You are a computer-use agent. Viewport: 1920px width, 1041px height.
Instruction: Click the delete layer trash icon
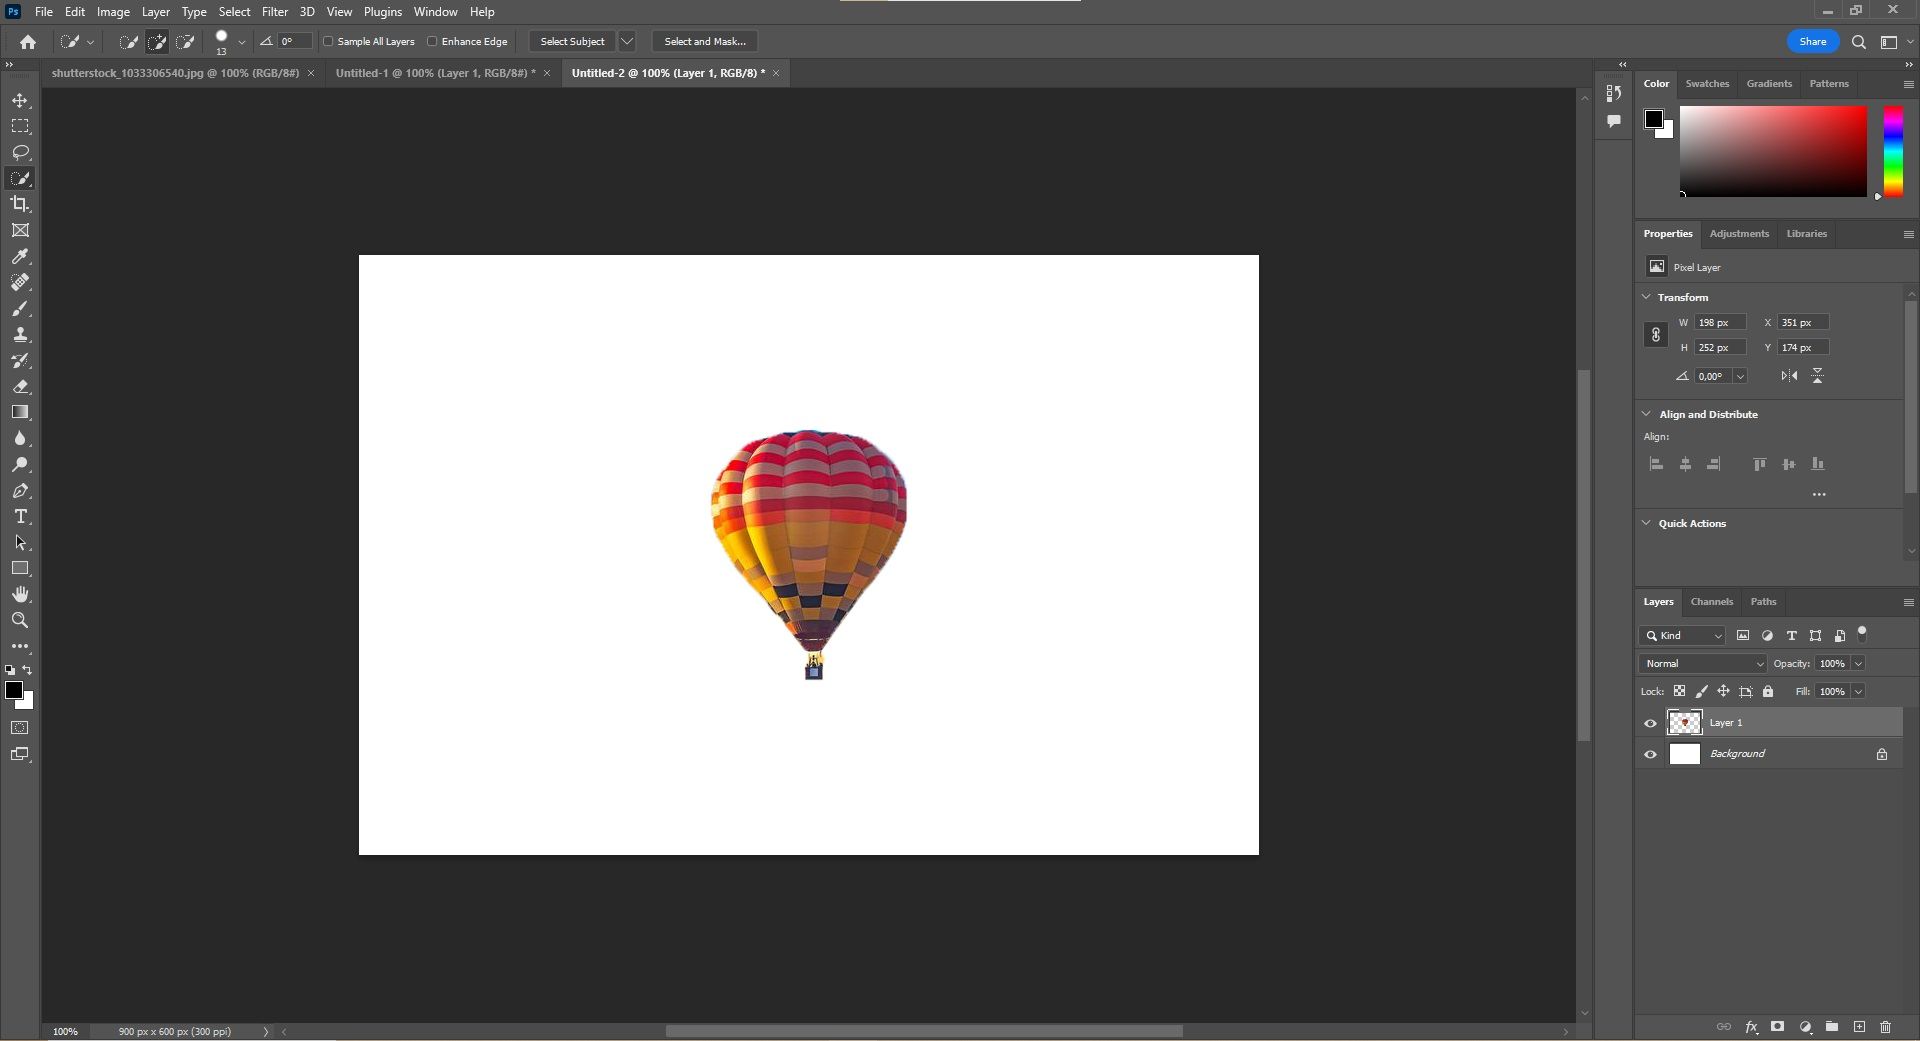(x=1886, y=1027)
